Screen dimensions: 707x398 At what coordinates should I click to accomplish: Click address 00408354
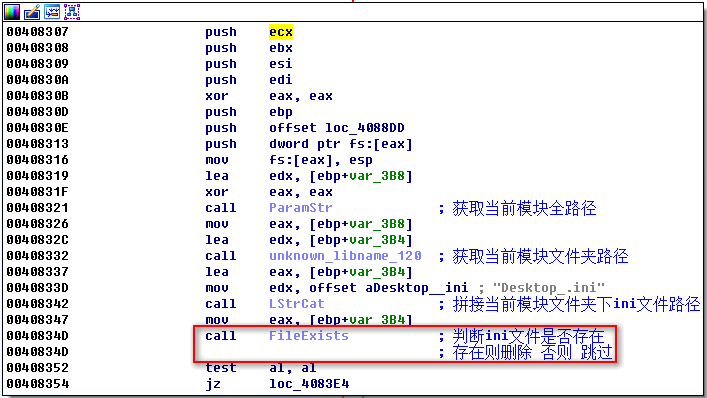(x=37, y=384)
